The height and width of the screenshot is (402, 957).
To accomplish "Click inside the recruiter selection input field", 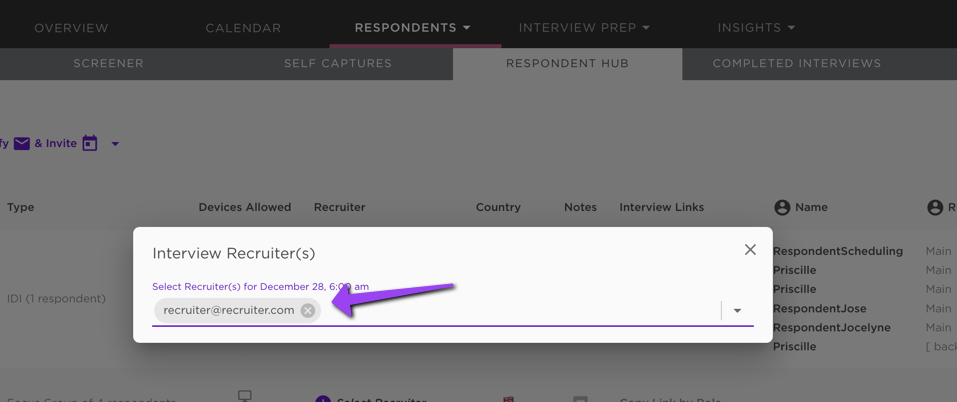I will pos(519,310).
